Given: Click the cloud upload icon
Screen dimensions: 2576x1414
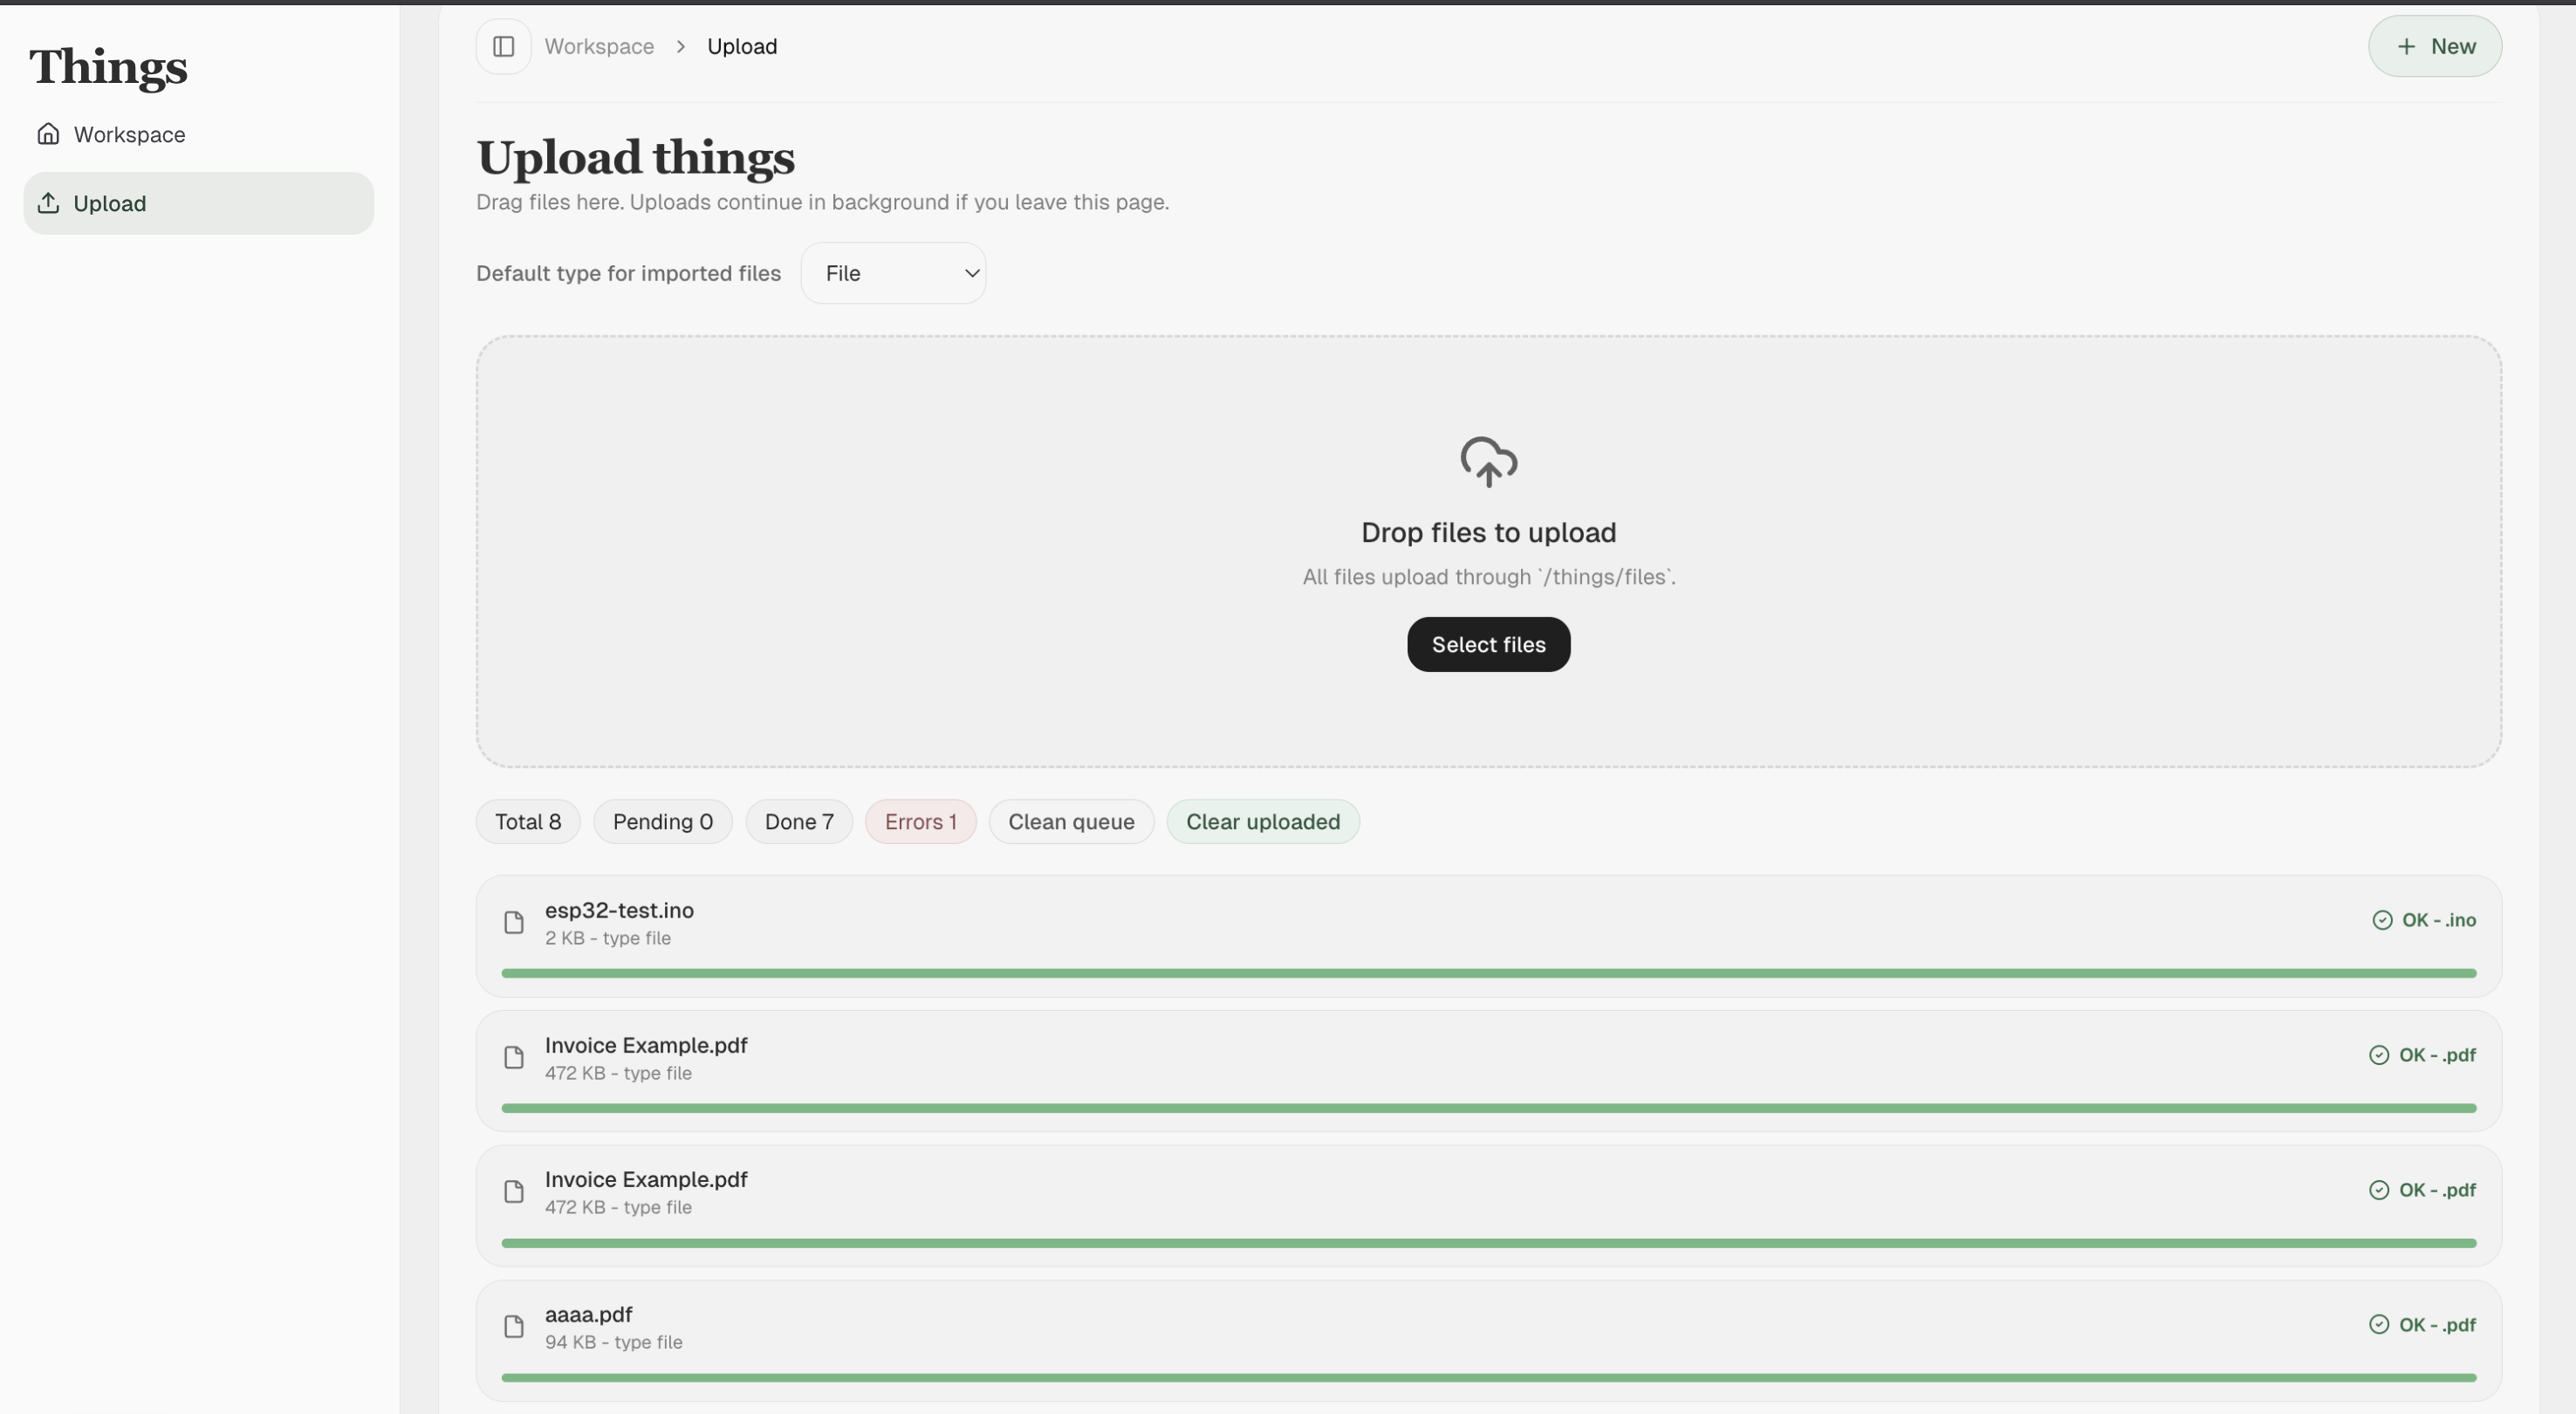Looking at the screenshot, I should tap(1488, 461).
